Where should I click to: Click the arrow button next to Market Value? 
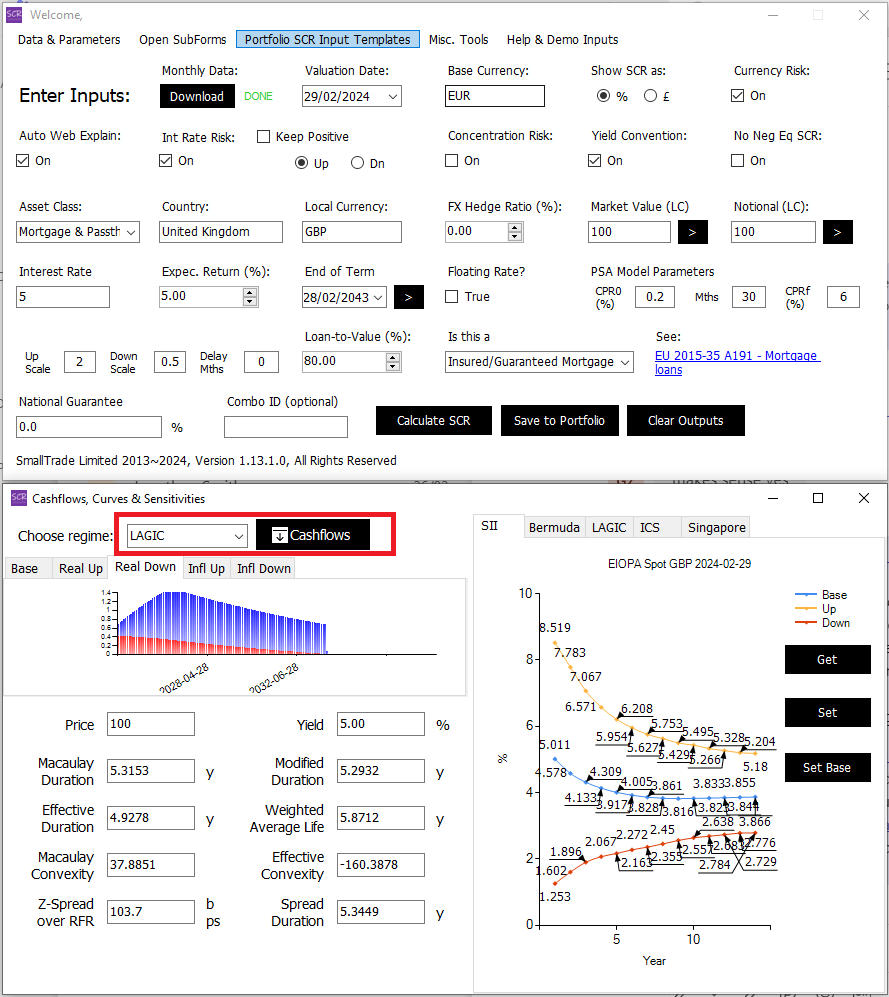coord(693,232)
